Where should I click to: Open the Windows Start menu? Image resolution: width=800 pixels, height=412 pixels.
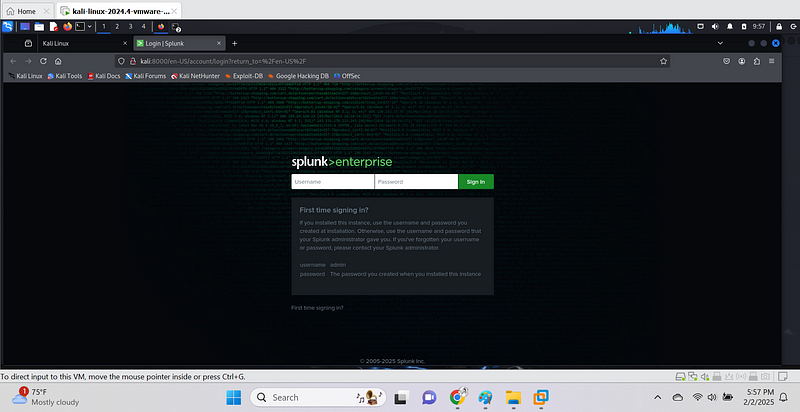(x=234, y=397)
